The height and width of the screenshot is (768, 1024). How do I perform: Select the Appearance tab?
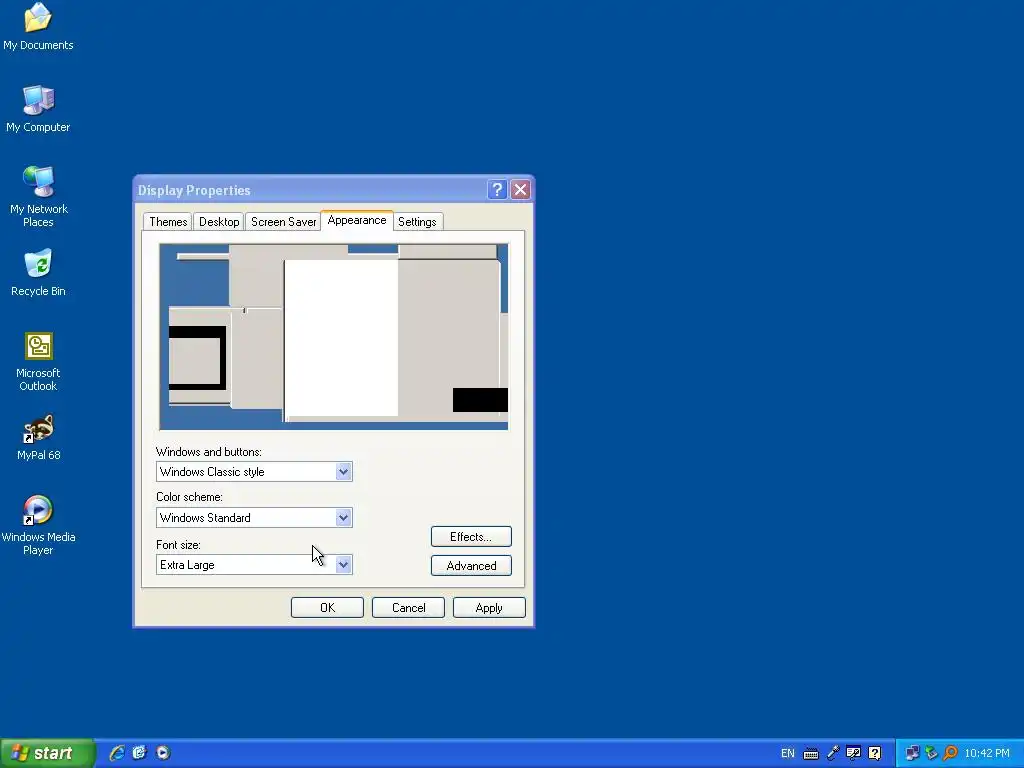click(357, 220)
